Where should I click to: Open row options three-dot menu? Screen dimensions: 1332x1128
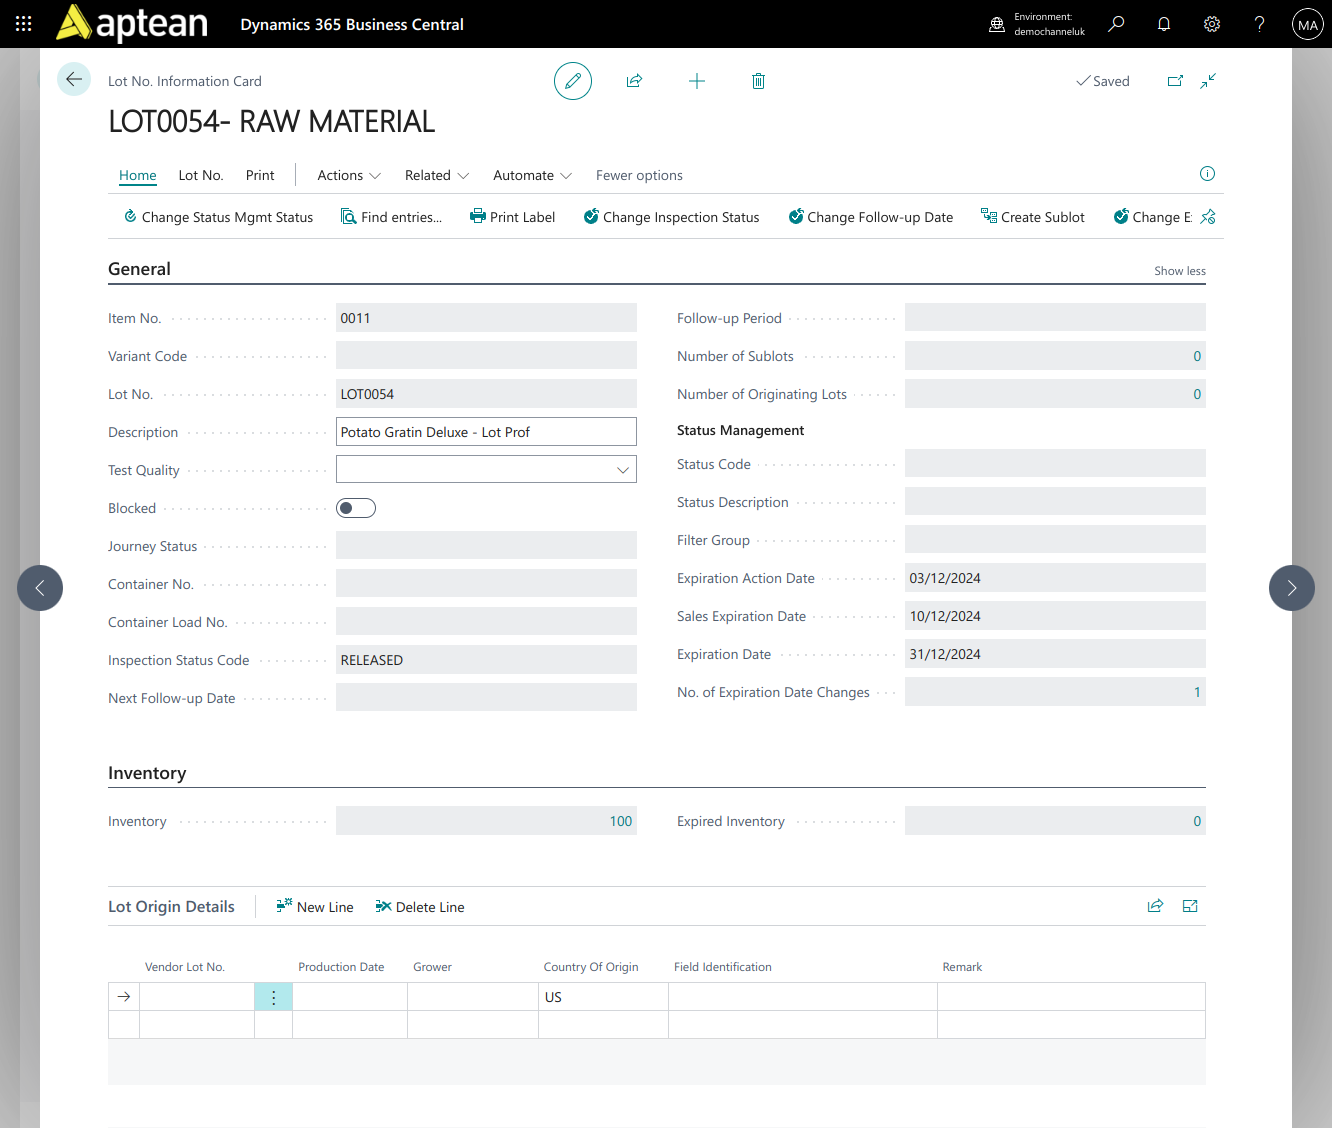point(273,997)
